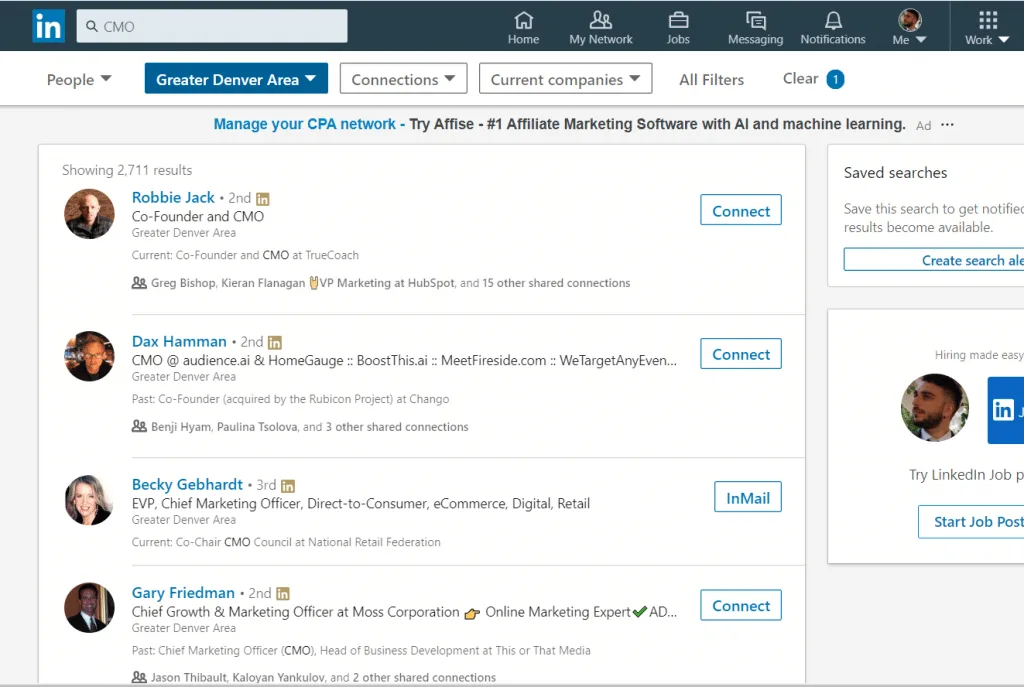The image size is (1024, 687).
Task: Click LinkedIn premium badge next to Gary Friedman
Action: click(283, 594)
